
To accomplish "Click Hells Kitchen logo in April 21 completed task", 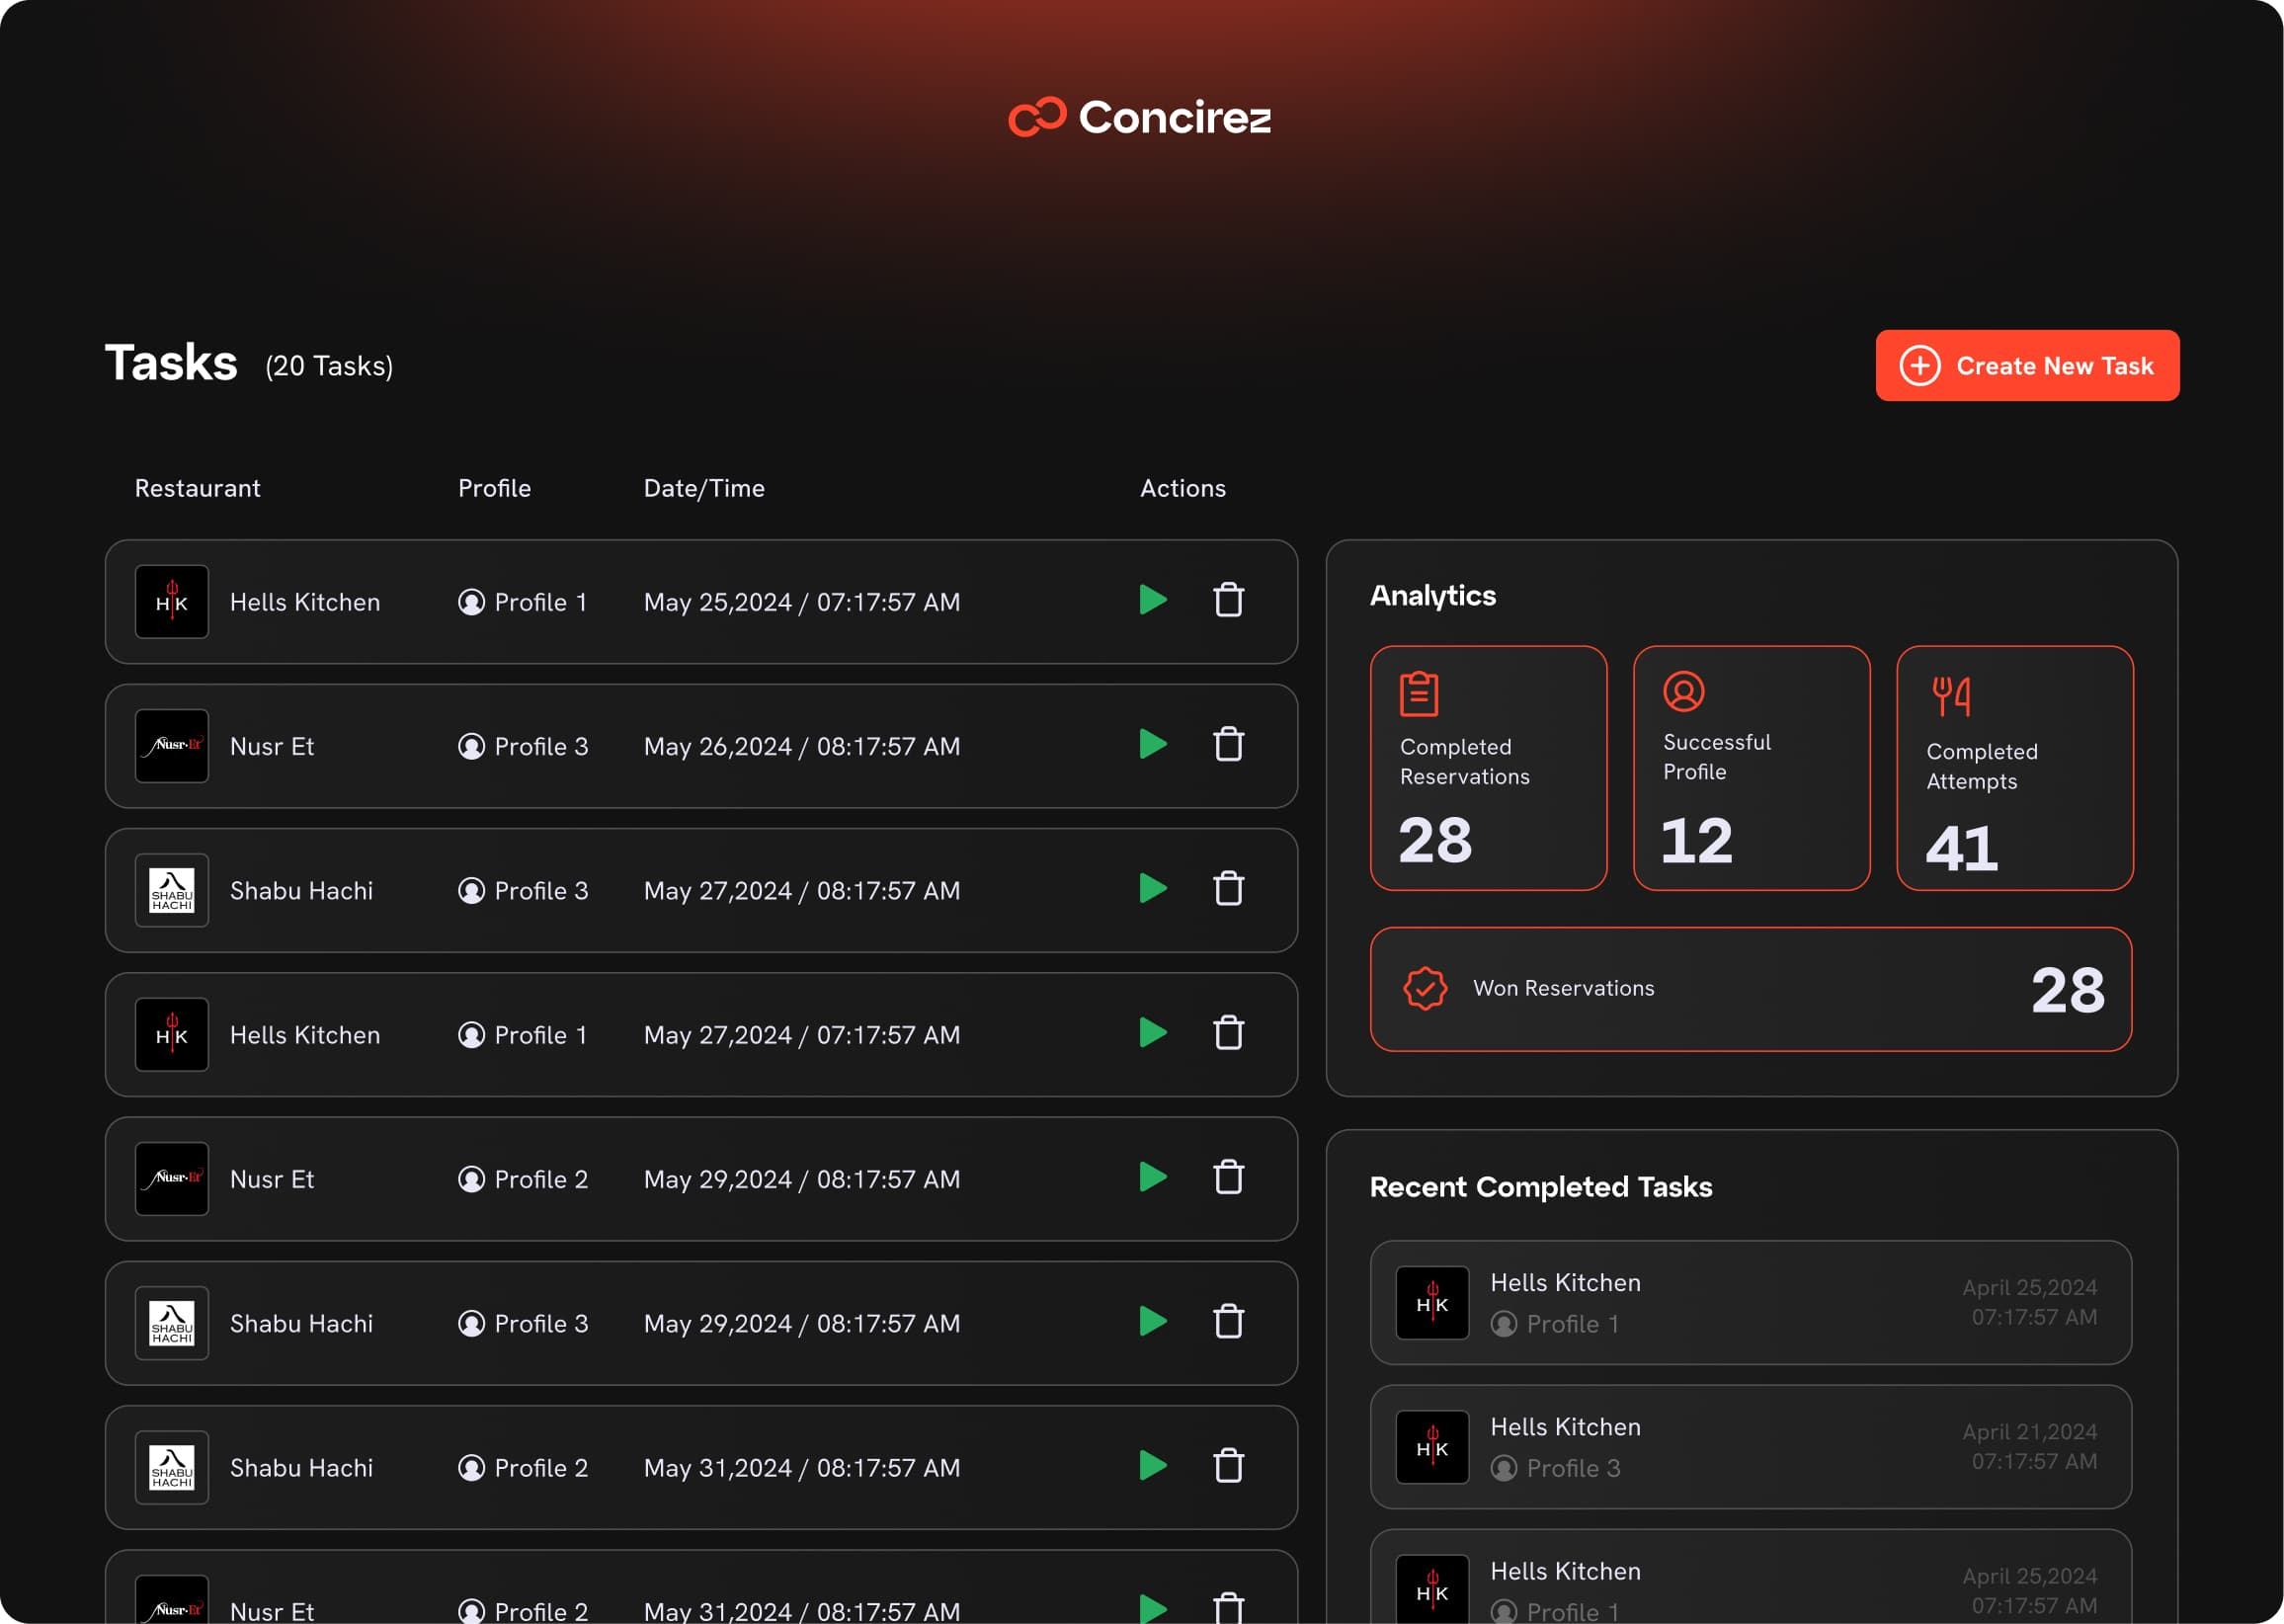I will pos(1432,1447).
